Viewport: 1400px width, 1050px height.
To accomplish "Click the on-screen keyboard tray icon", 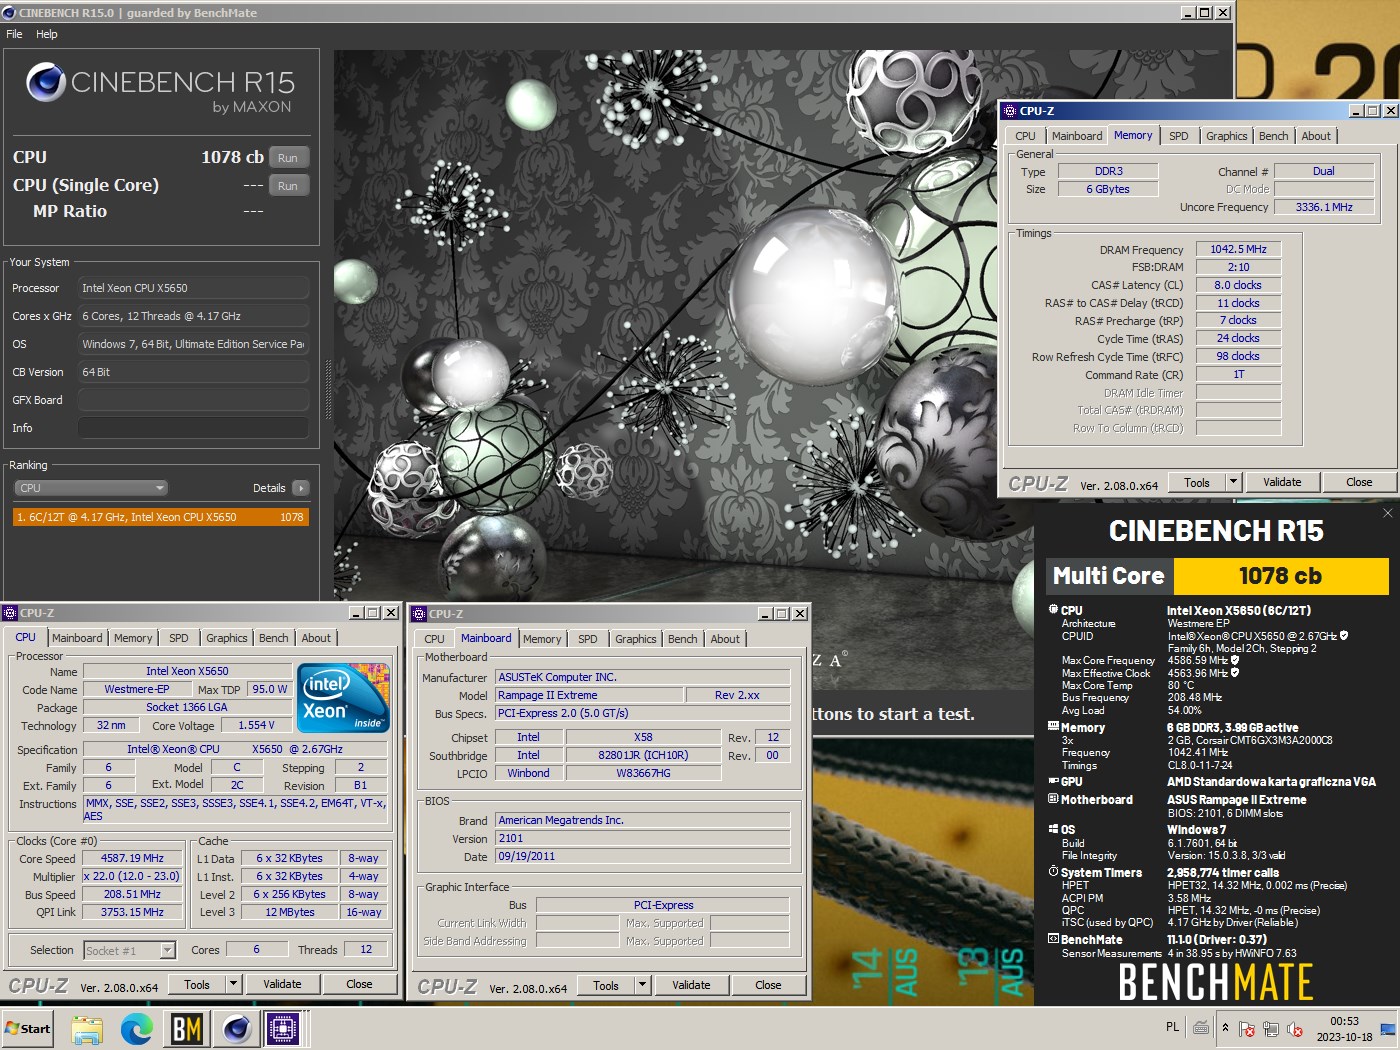I will click(1201, 1027).
